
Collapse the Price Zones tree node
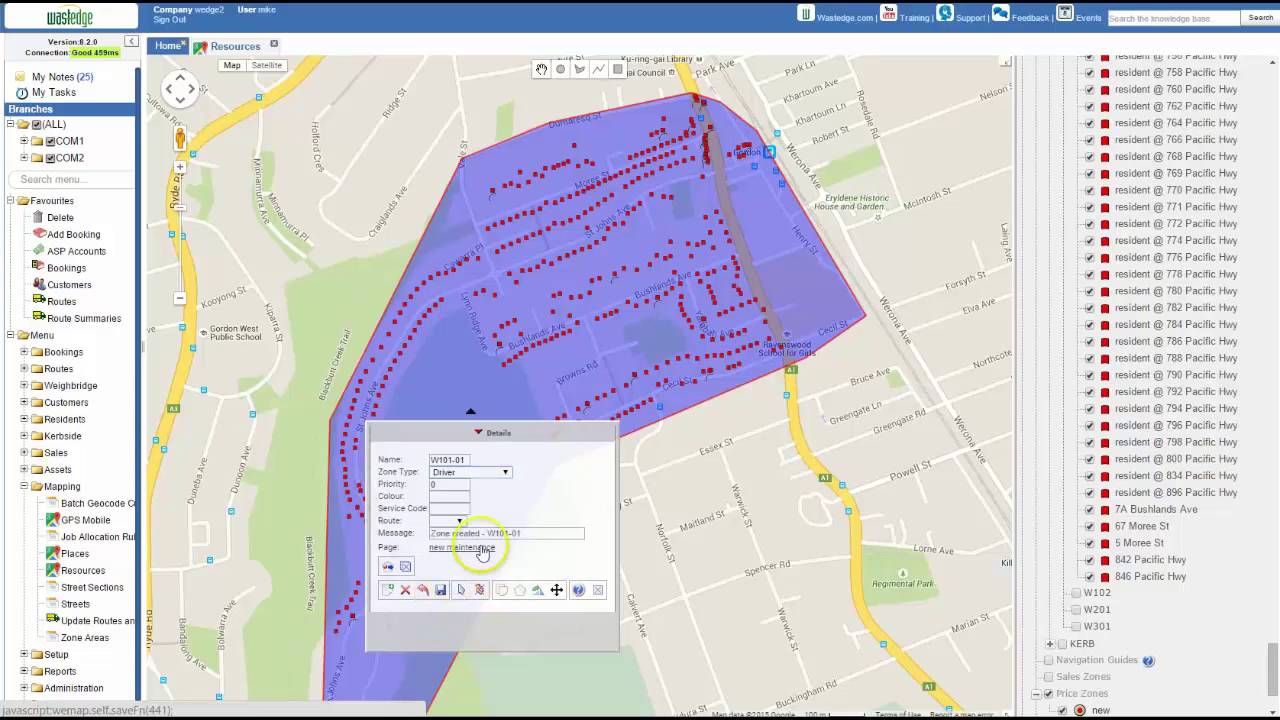tap(1036, 694)
